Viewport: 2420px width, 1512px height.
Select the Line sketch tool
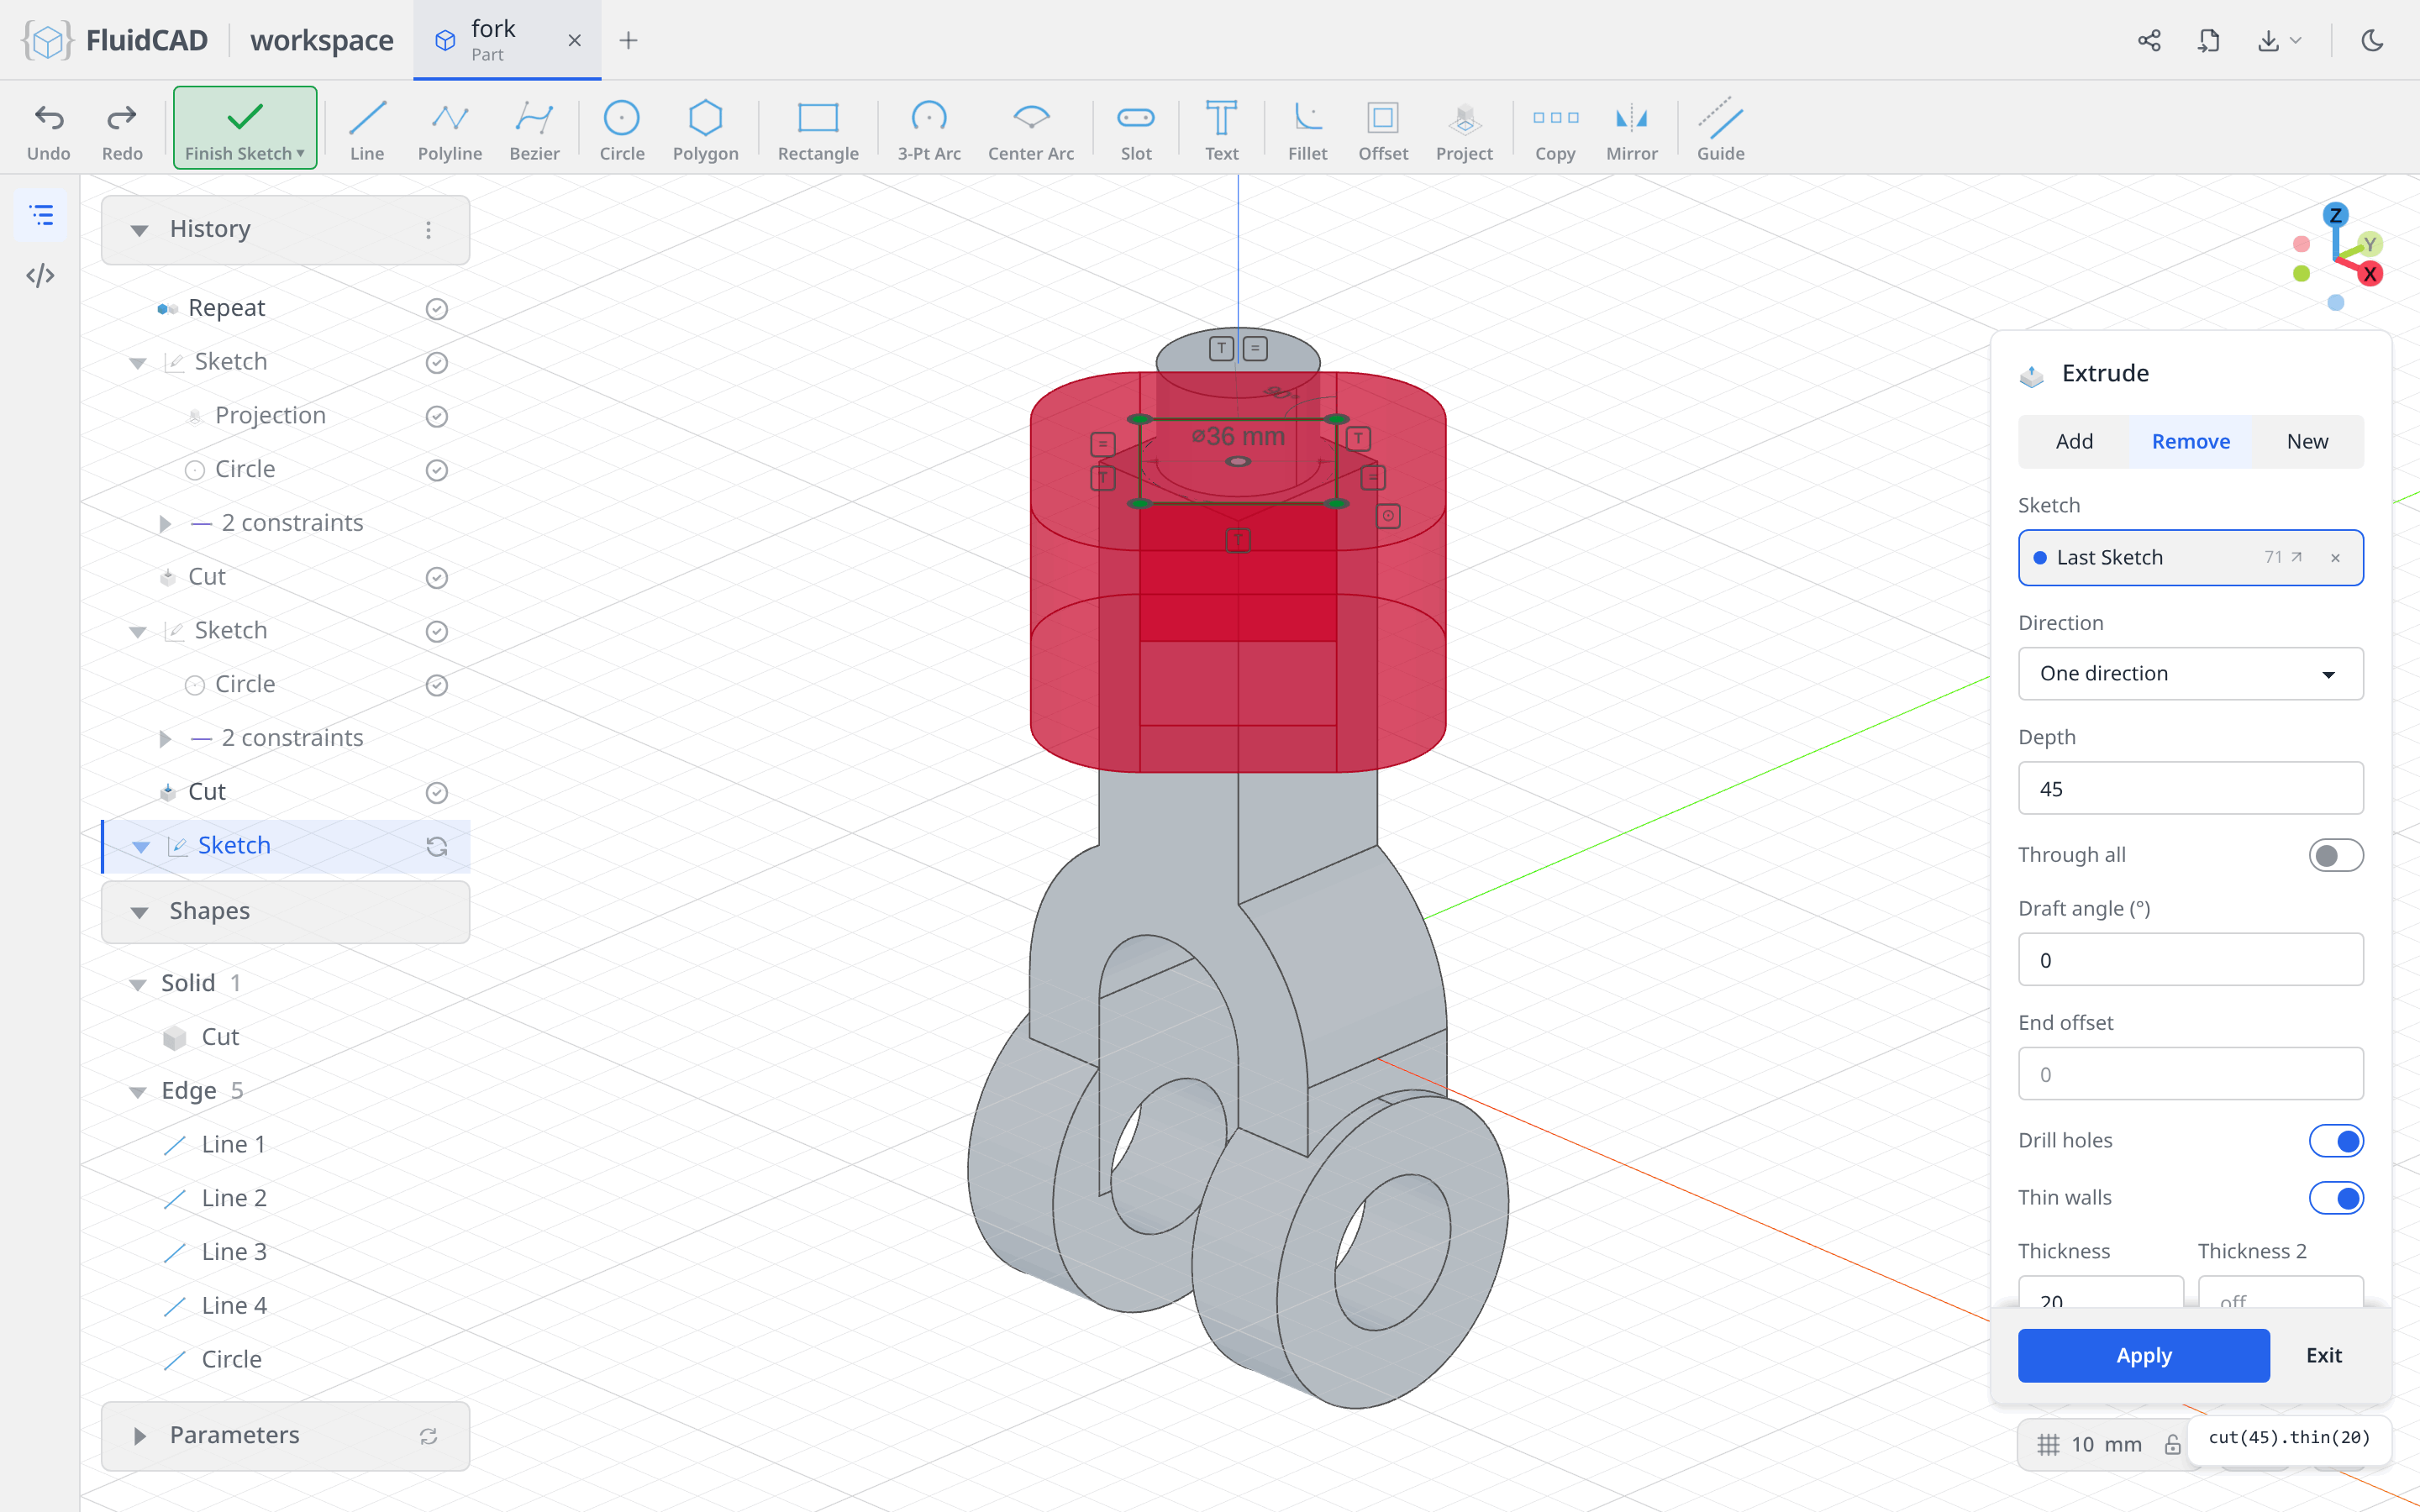[x=367, y=130]
